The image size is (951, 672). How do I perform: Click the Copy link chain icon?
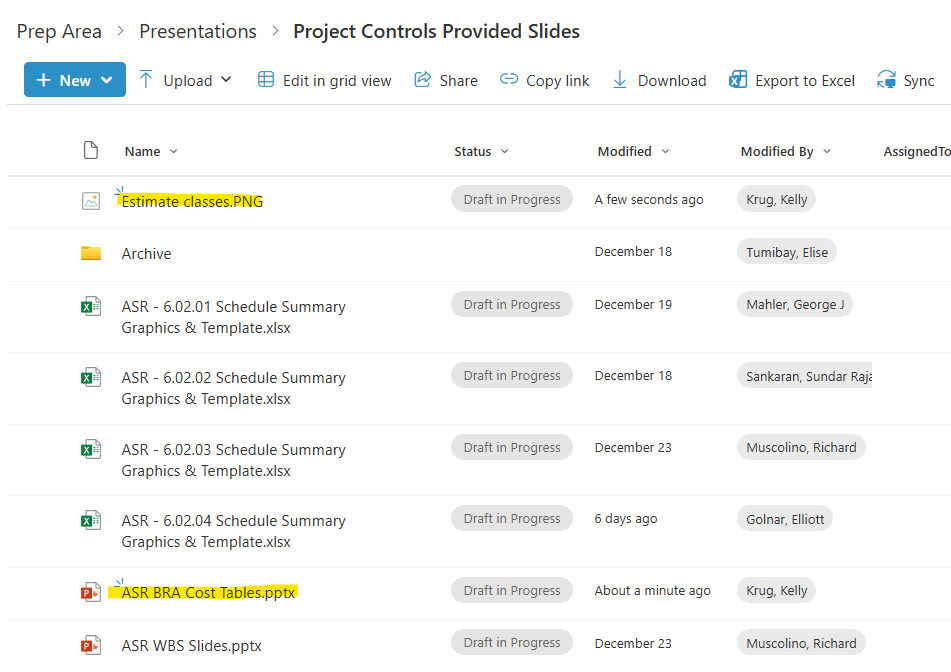pyautogui.click(x=509, y=80)
